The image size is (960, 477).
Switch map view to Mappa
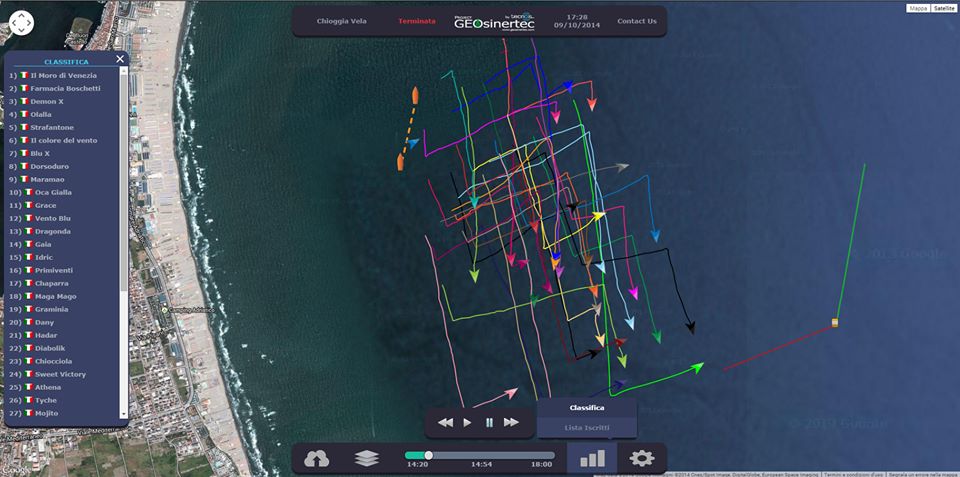[x=917, y=8]
